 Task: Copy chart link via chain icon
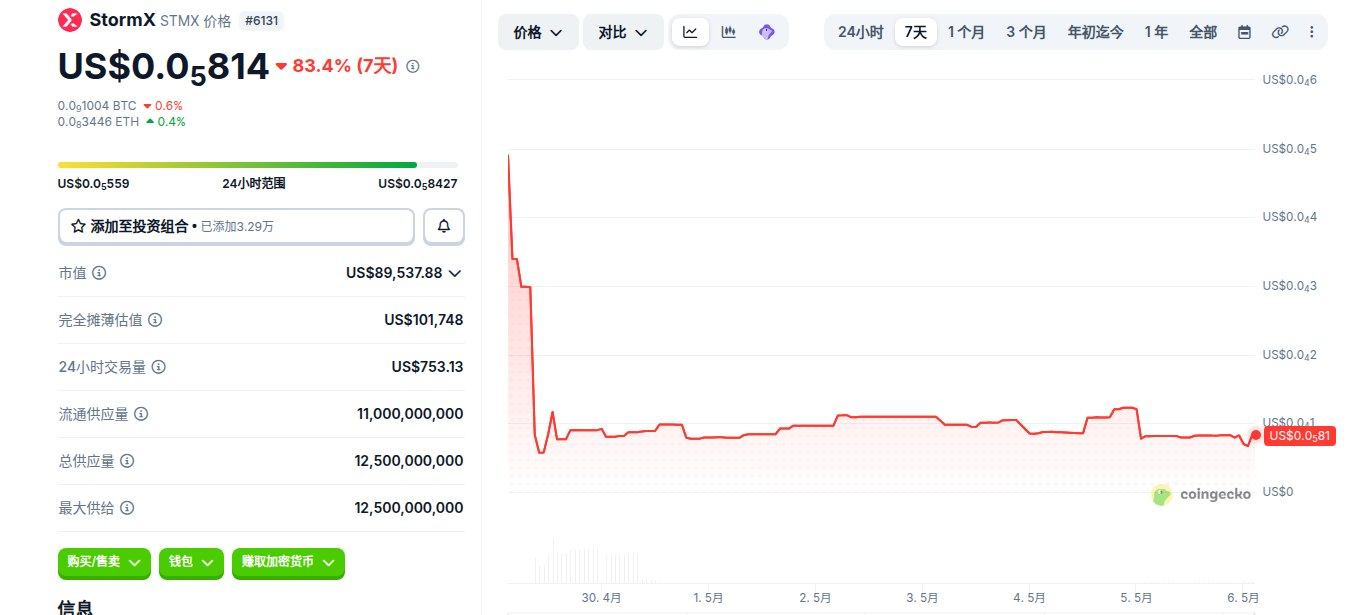pyautogui.click(x=1280, y=32)
